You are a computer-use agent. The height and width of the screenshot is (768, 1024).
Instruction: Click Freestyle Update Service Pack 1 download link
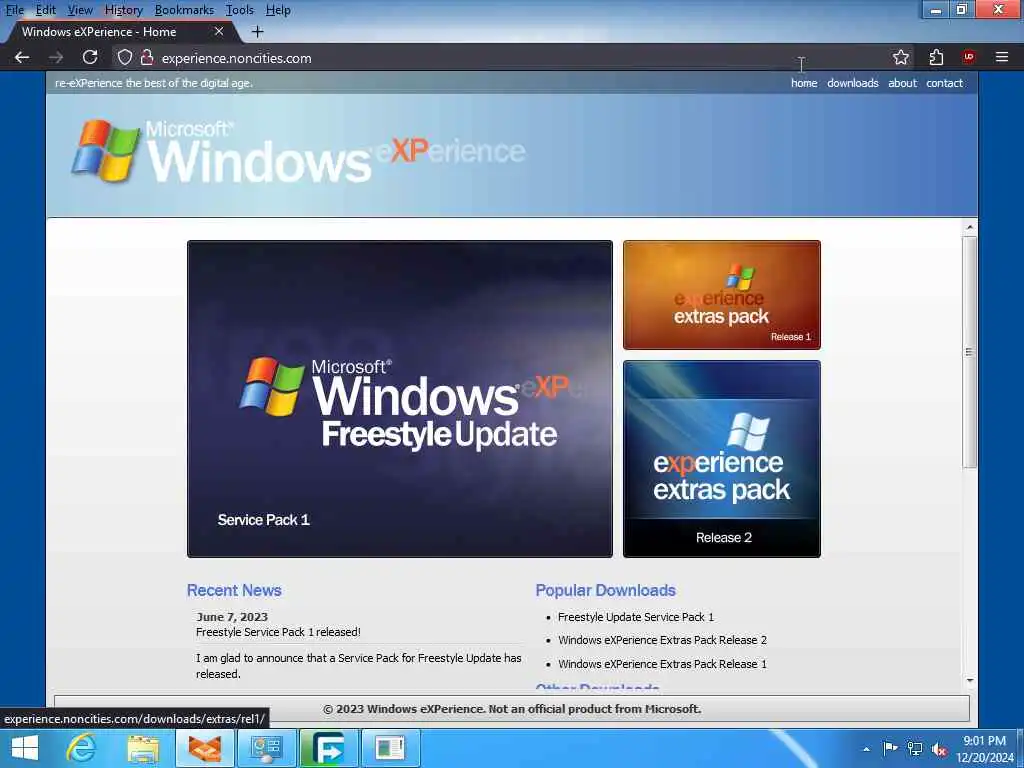click(635, 616)
